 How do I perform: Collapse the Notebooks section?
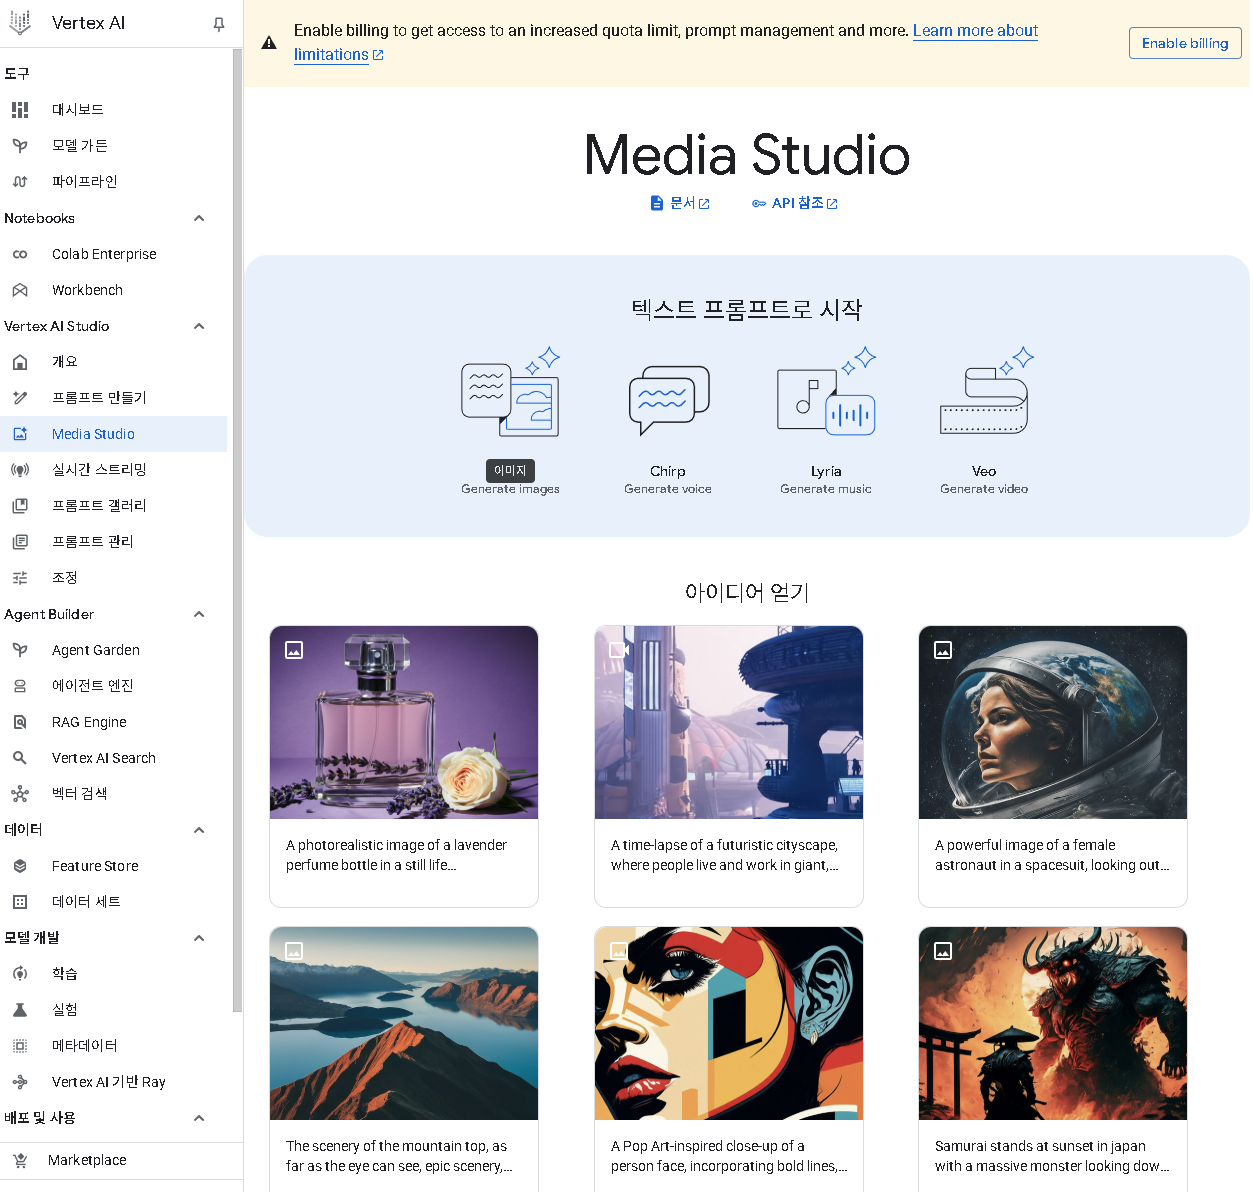[199, 218]
